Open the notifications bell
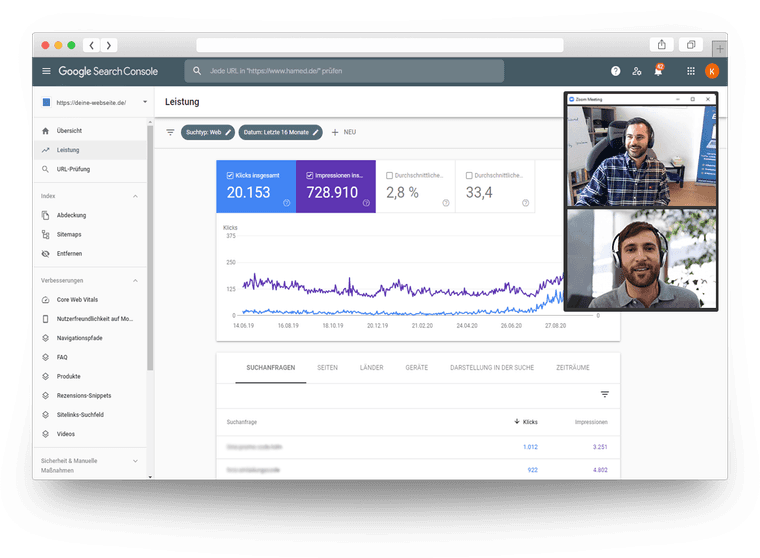Viewport: 760px width, 558px height. coord(658,71)
